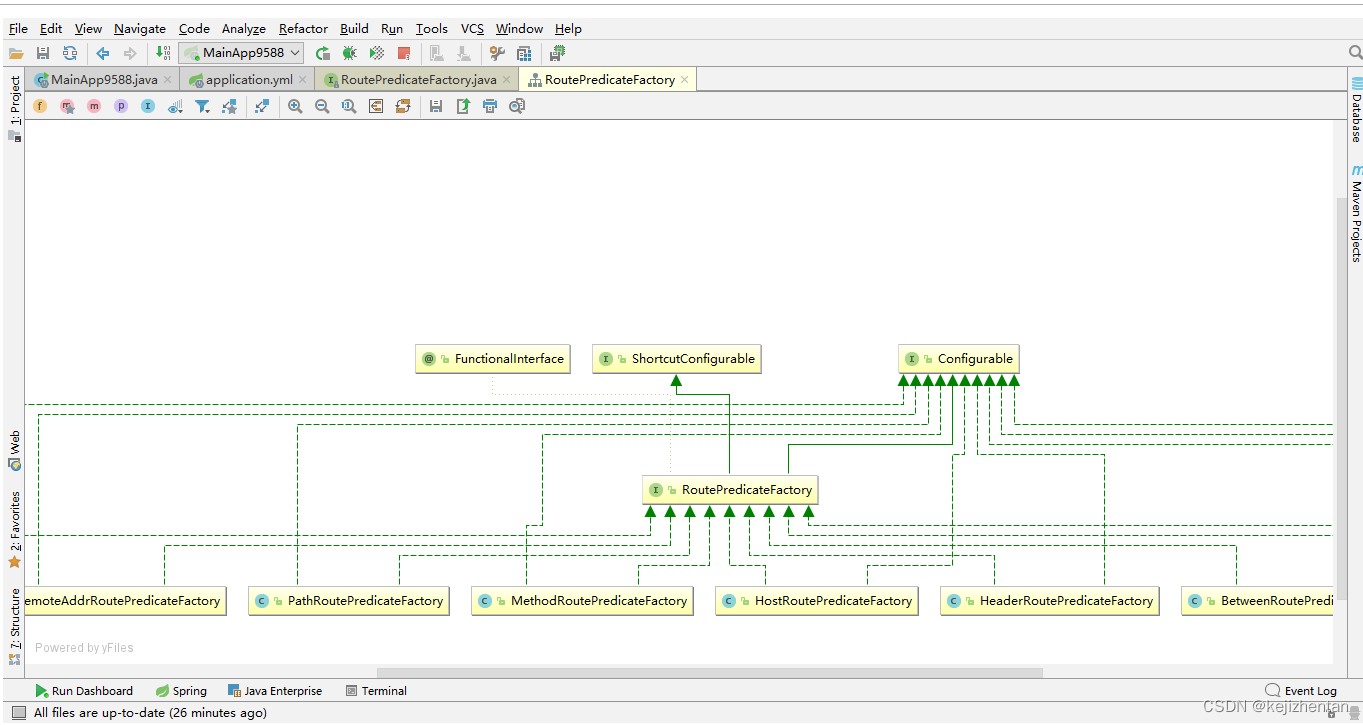Close the RoutePredicateFactory diagram tab

[x=685, y=80]
